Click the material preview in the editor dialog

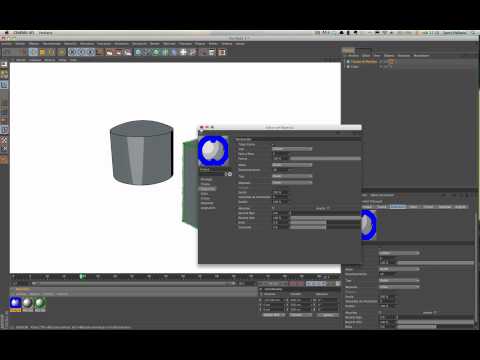[213, 151]
